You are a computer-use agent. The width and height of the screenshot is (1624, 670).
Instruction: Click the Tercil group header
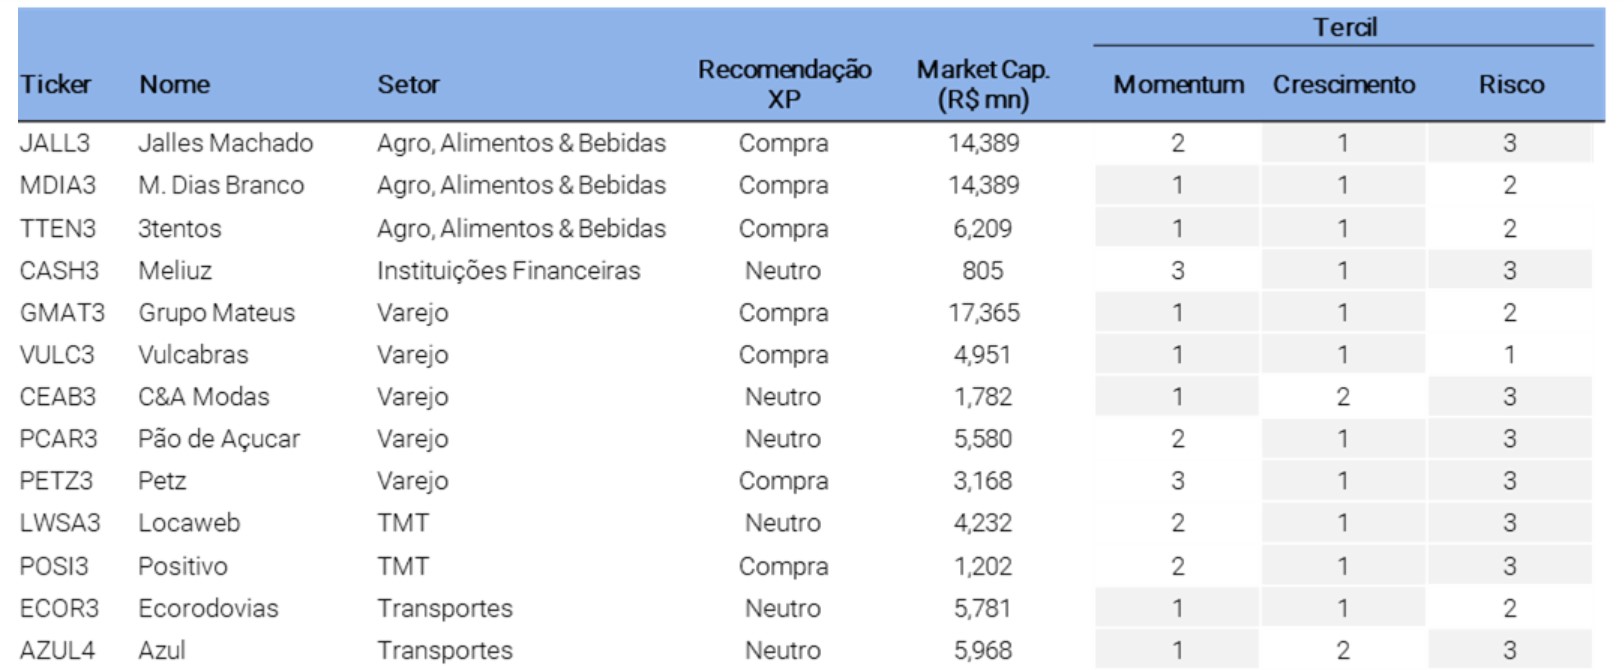pyautogui.click(x=1344, y=27)
